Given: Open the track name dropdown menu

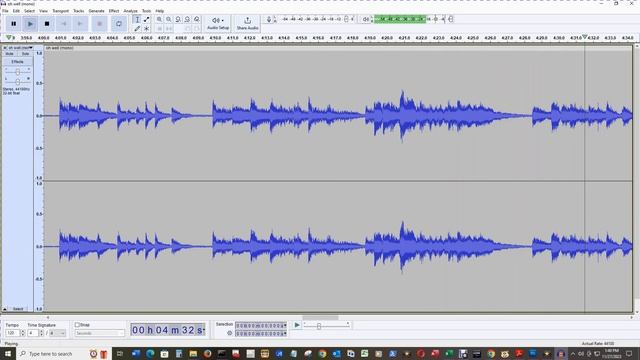Looking at the screenshot, I should [x=20, y=48].
